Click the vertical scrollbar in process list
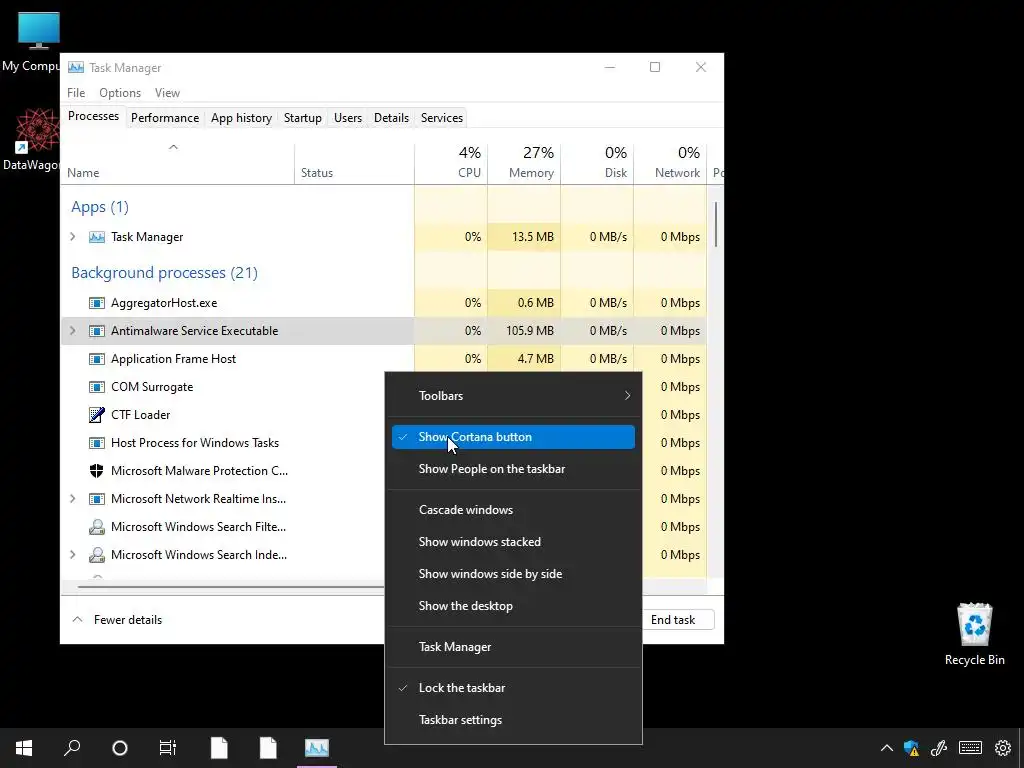Viewport: 1024px width, 768px height. pyautogui.click(x=716, y=225)
